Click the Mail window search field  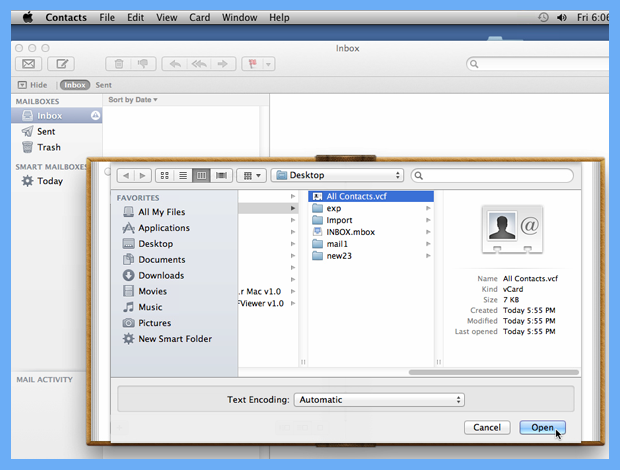click(x=538, y=64)
